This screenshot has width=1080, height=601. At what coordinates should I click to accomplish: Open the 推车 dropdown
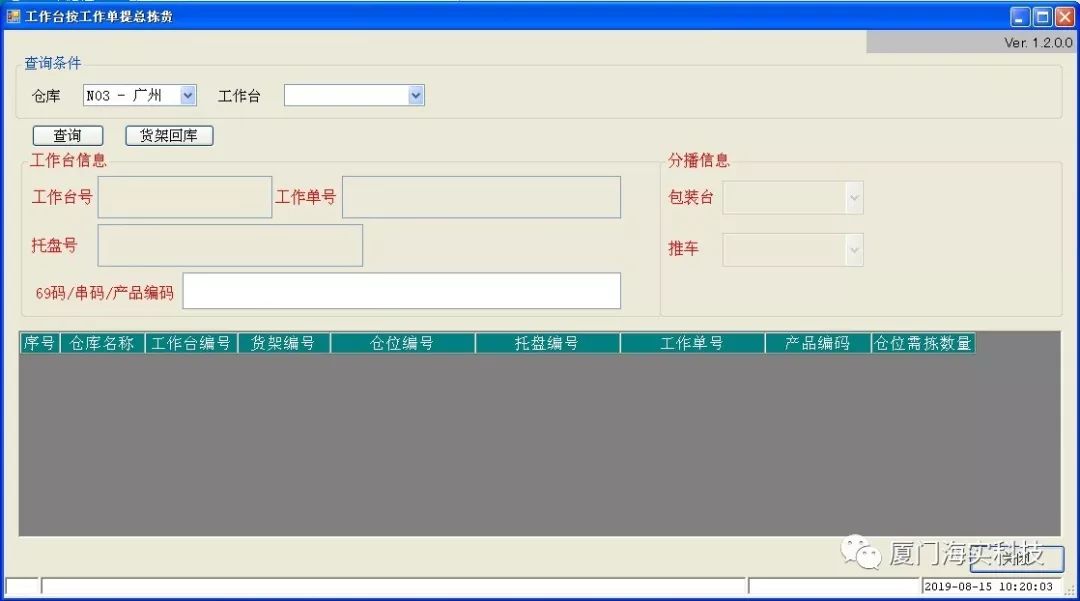click(853, 249)
